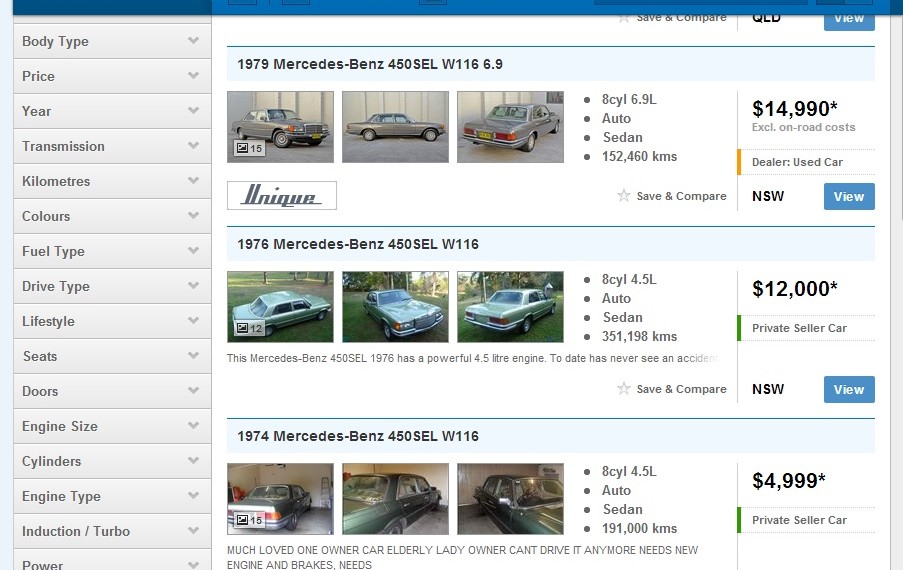Open the Induction / Turbo filter
Screen dimensions: 903x570
pyautogui.click(x=112, y=531)
